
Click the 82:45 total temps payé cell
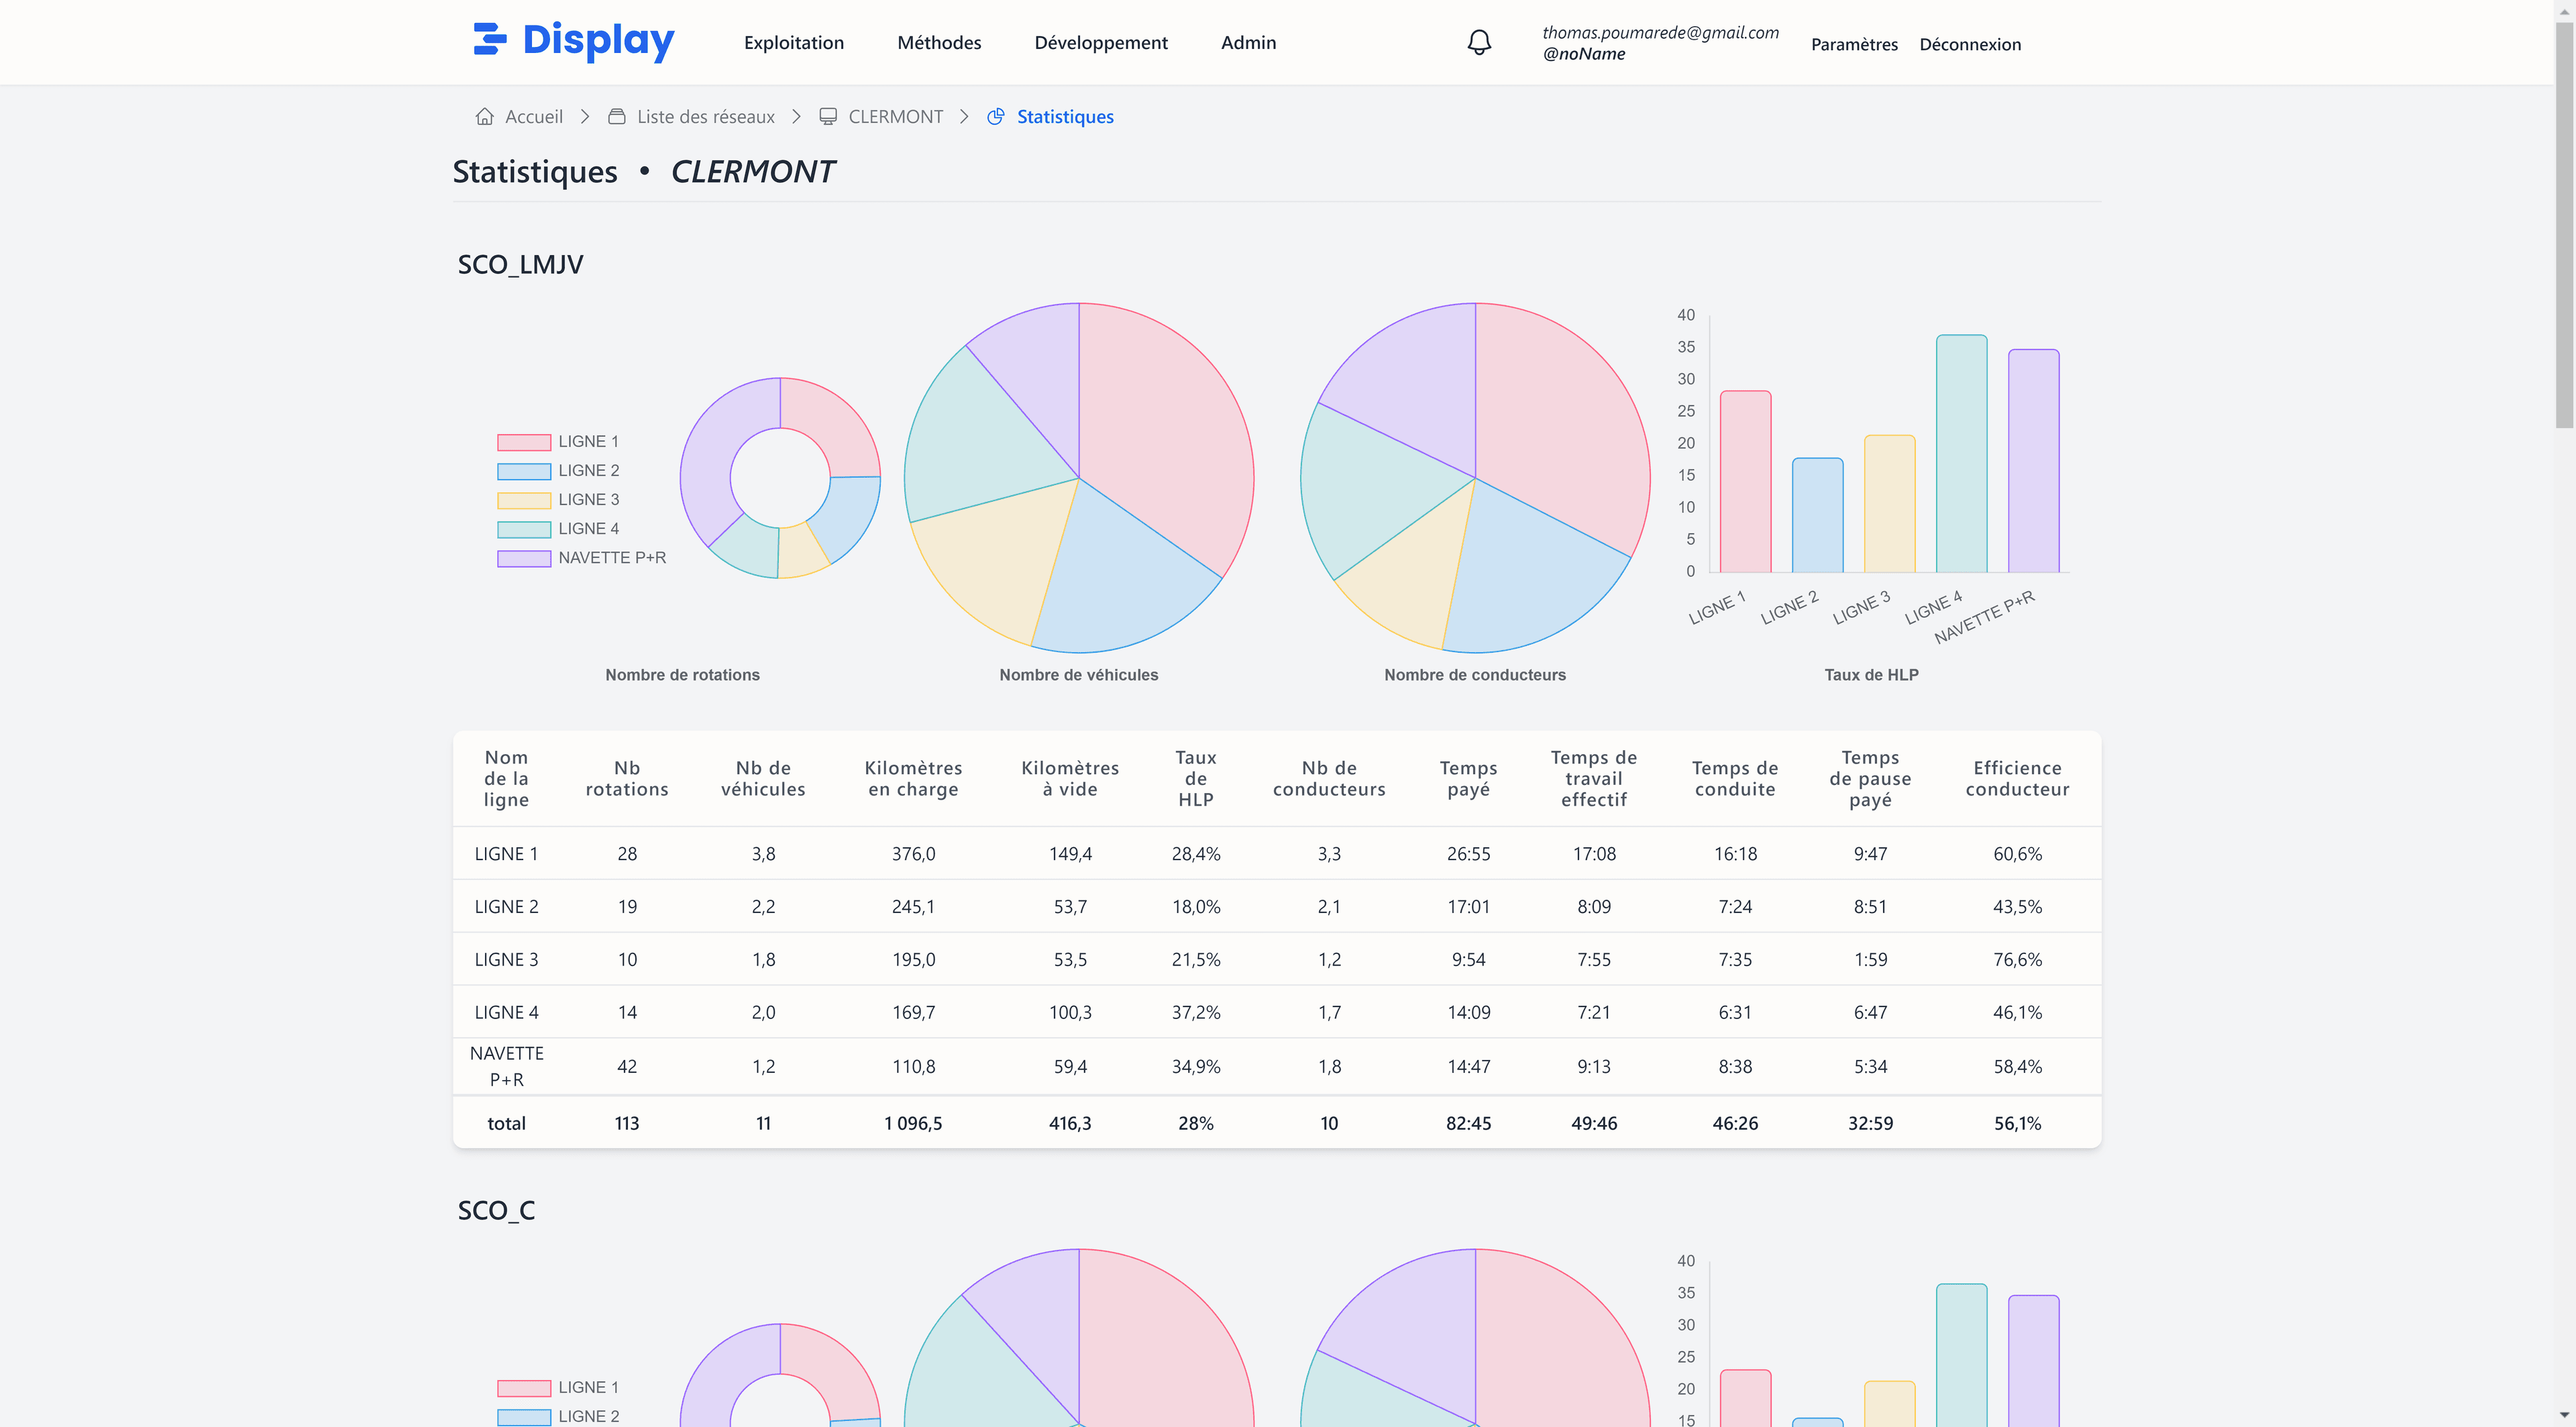[1468, 1123]
